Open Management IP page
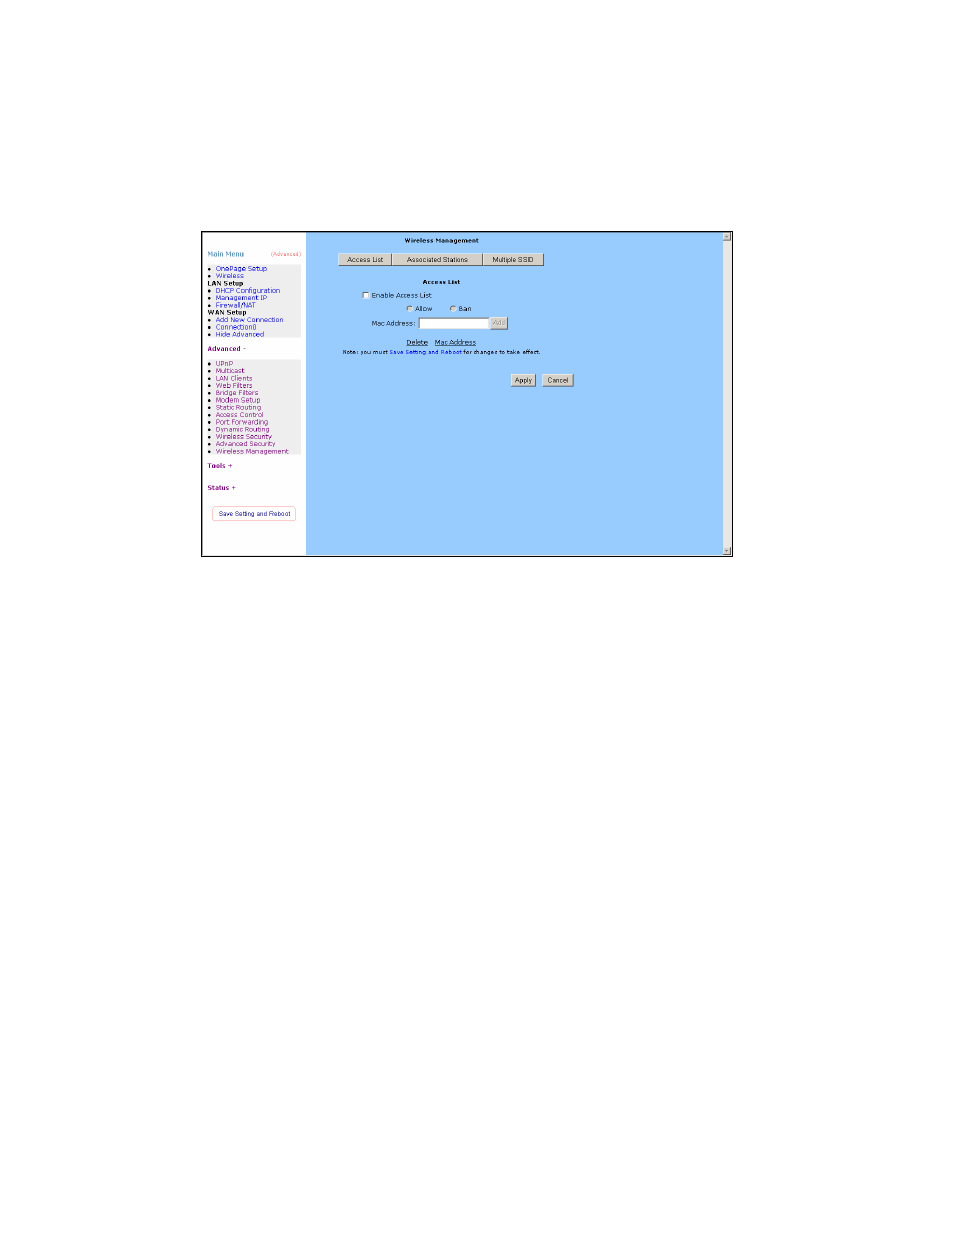 coord(241,298)
